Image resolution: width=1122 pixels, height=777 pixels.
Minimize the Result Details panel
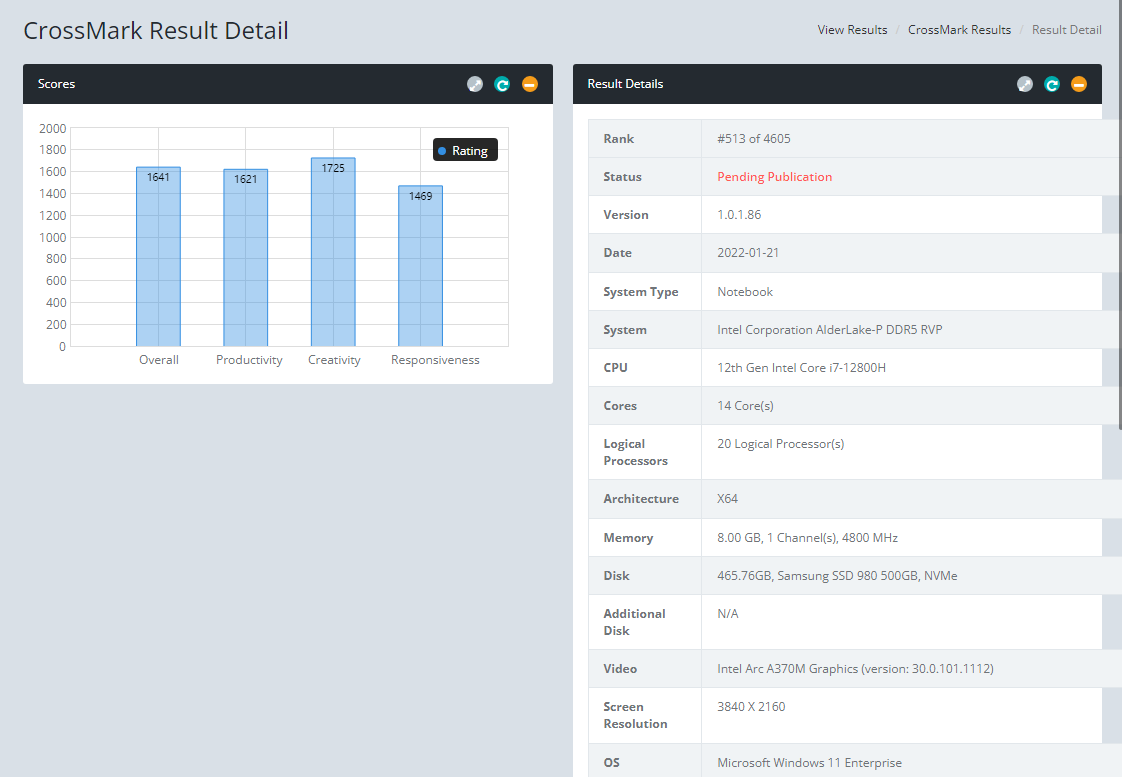coord(1079,84)
